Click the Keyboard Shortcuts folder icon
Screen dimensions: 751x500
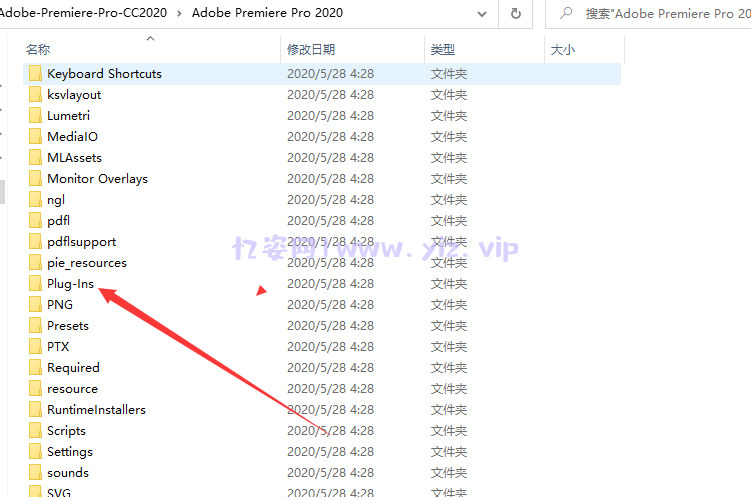point(35,74)
